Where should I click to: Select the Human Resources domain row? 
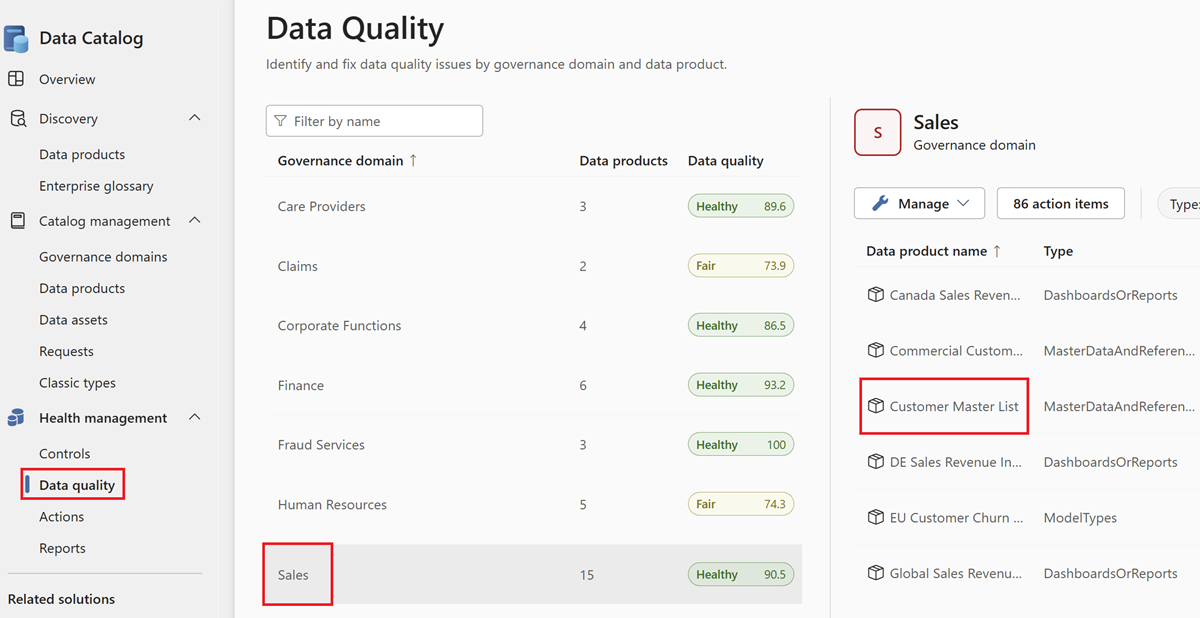click(534, 504)
